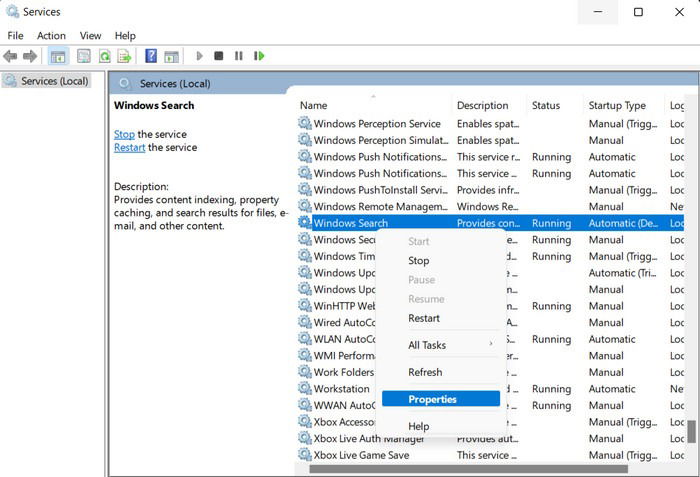700x477 pixels.
Task: Click gear icon of Windows Perception Service
Action: tap(305, 123)
